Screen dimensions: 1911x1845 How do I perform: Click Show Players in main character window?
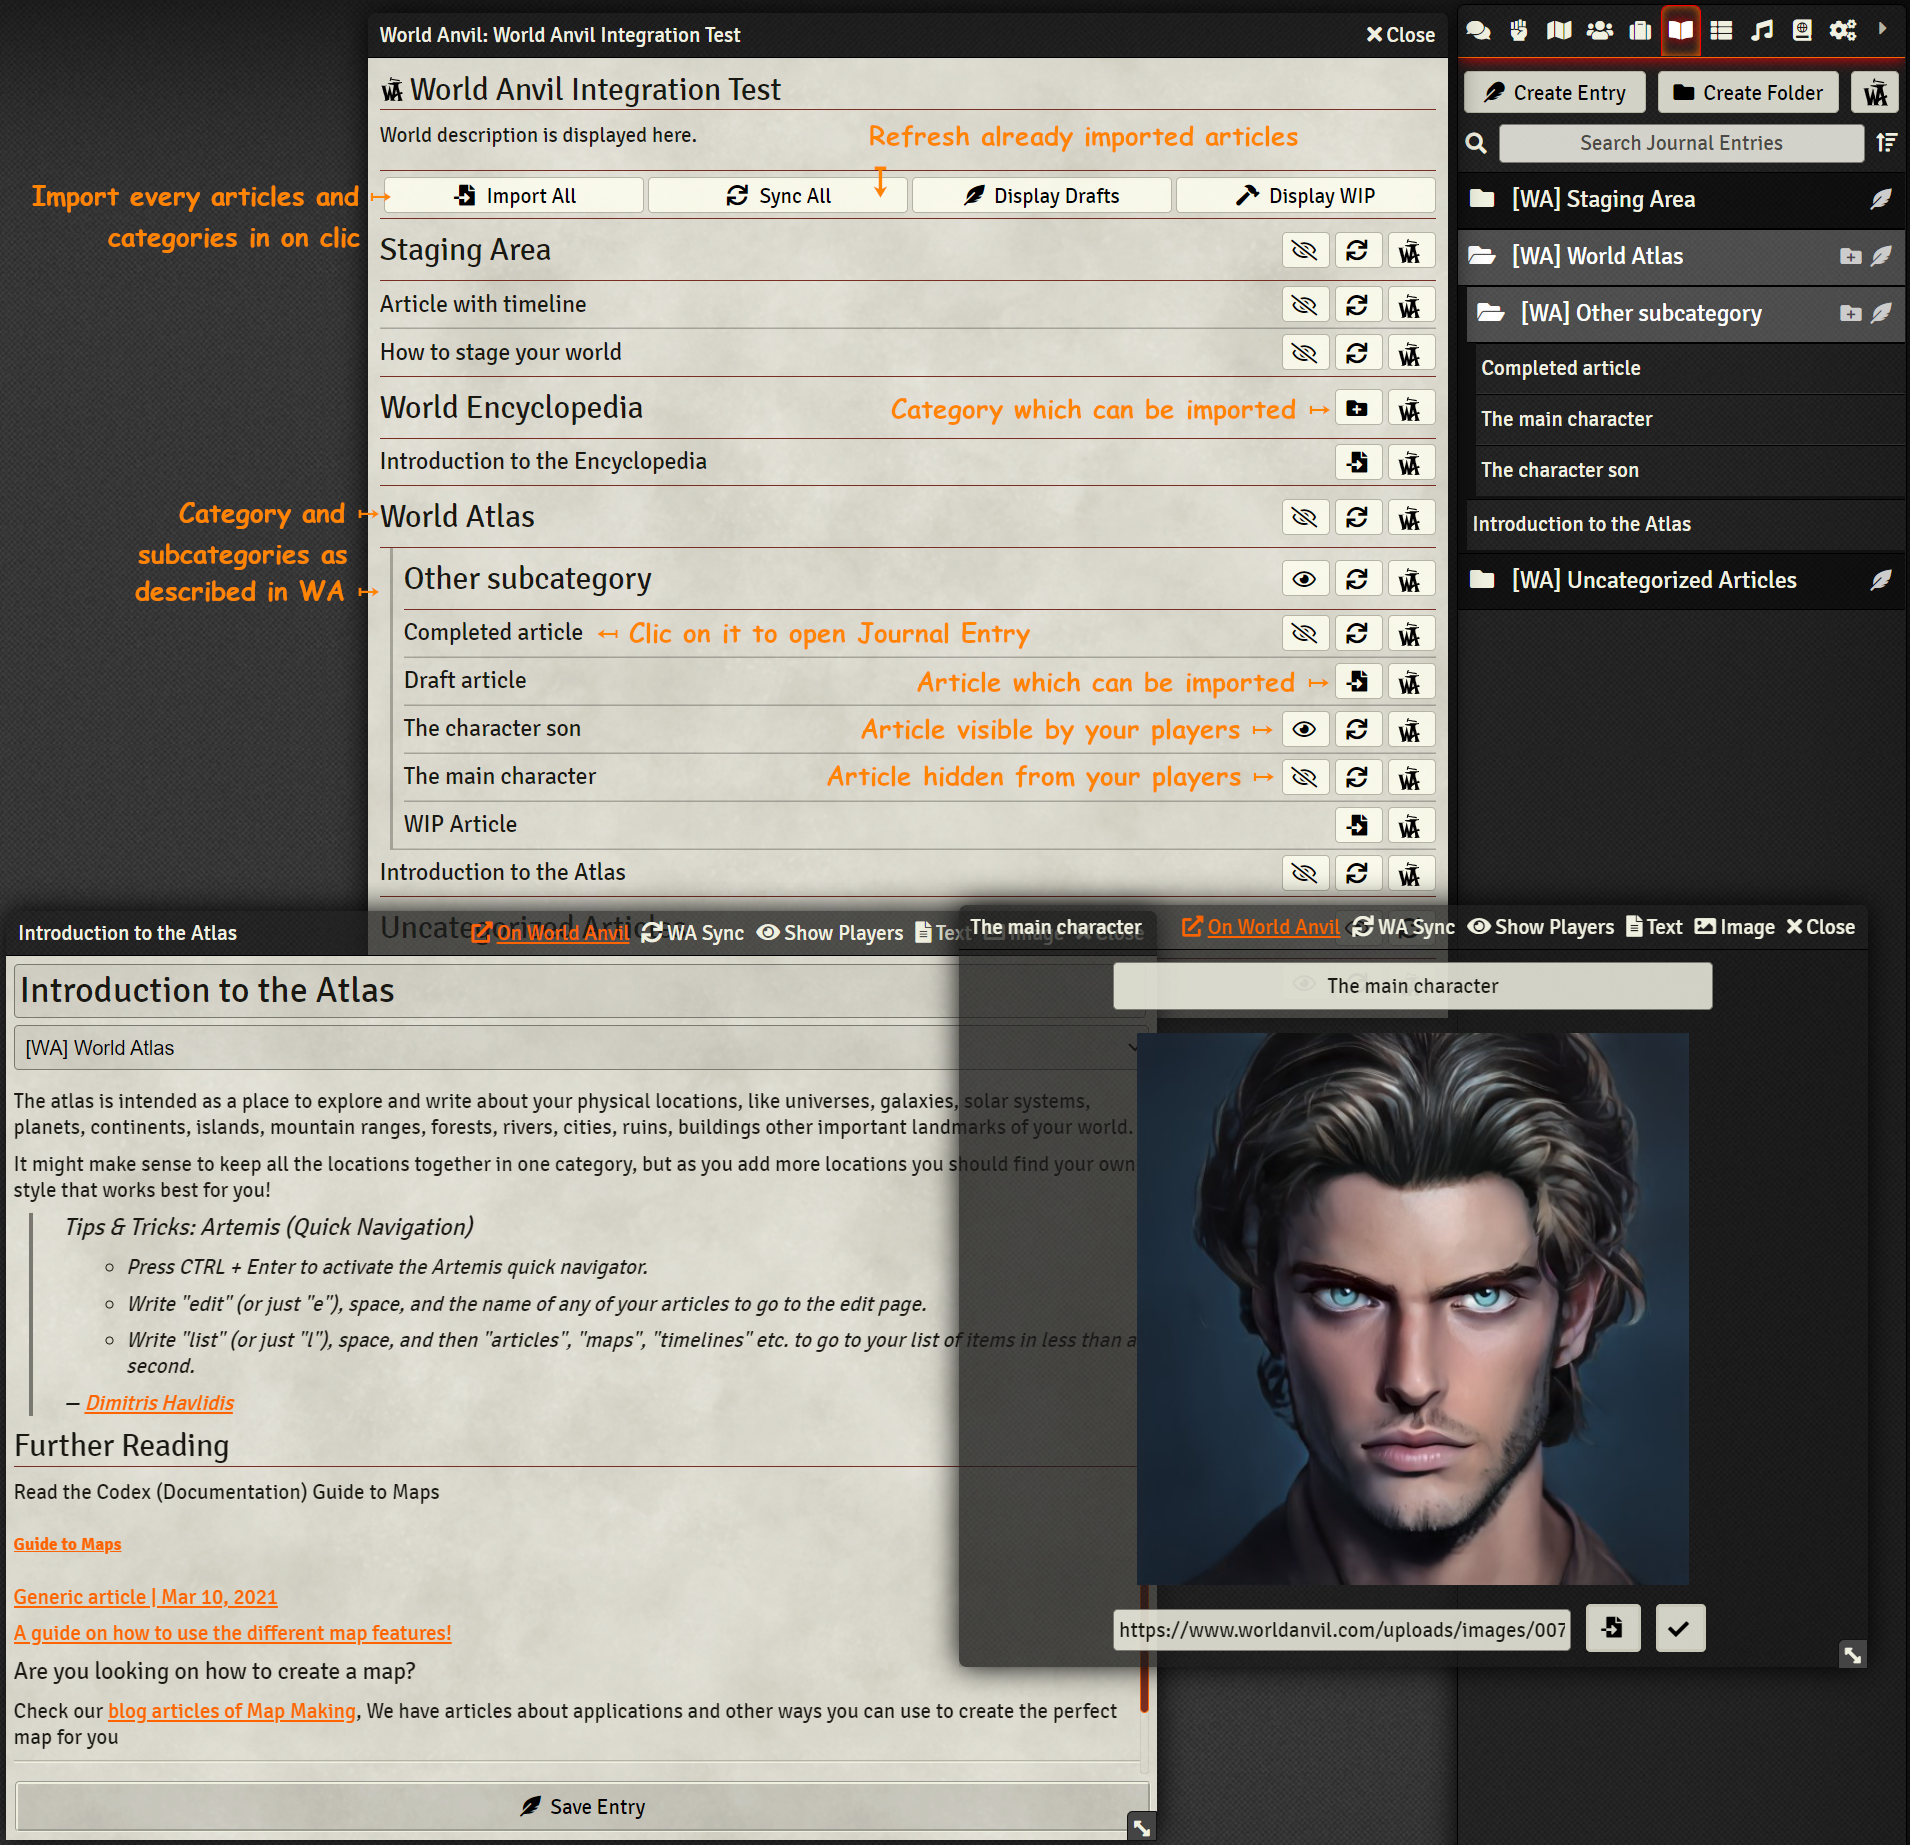(1540, 927)
